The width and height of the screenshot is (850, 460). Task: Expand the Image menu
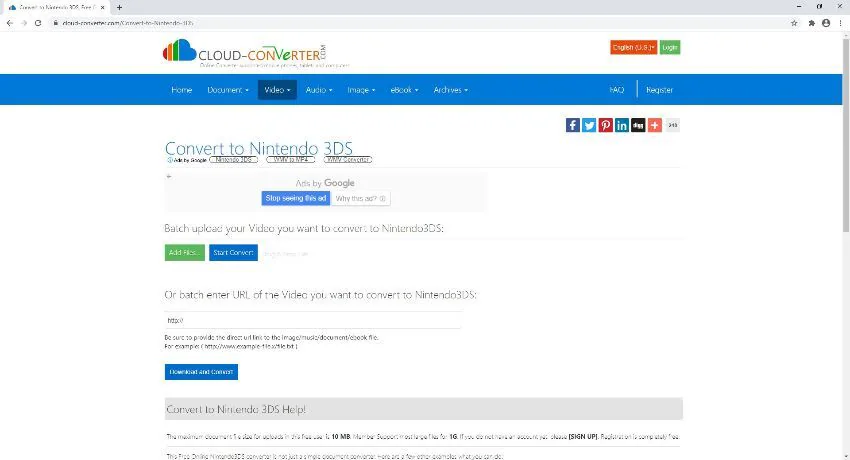tap(361, 90)
